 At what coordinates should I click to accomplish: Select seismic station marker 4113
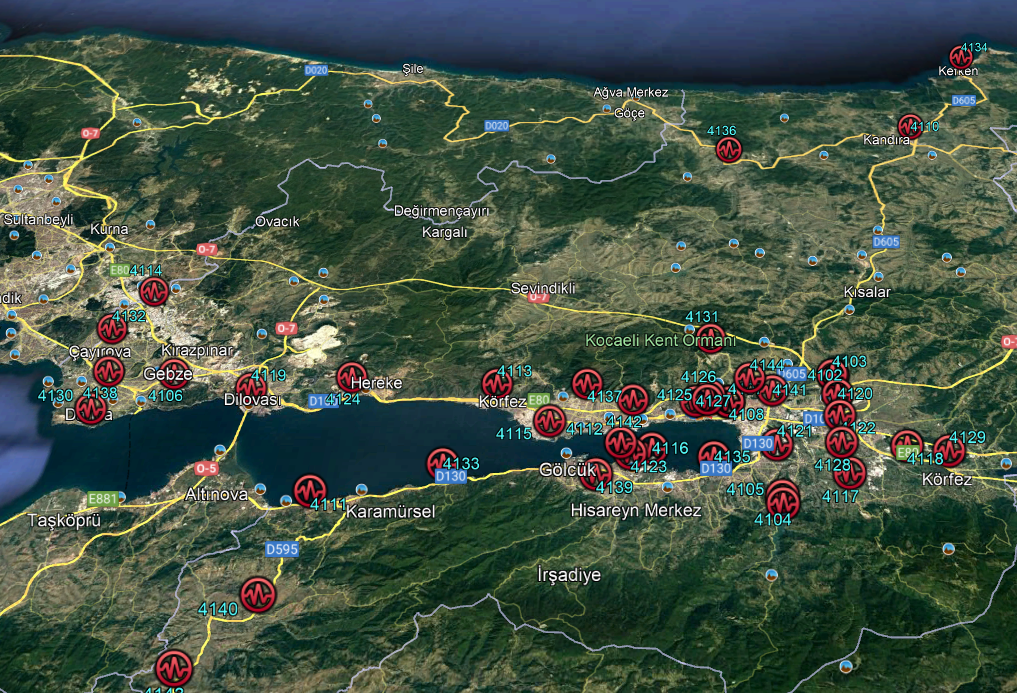[497, 383]
